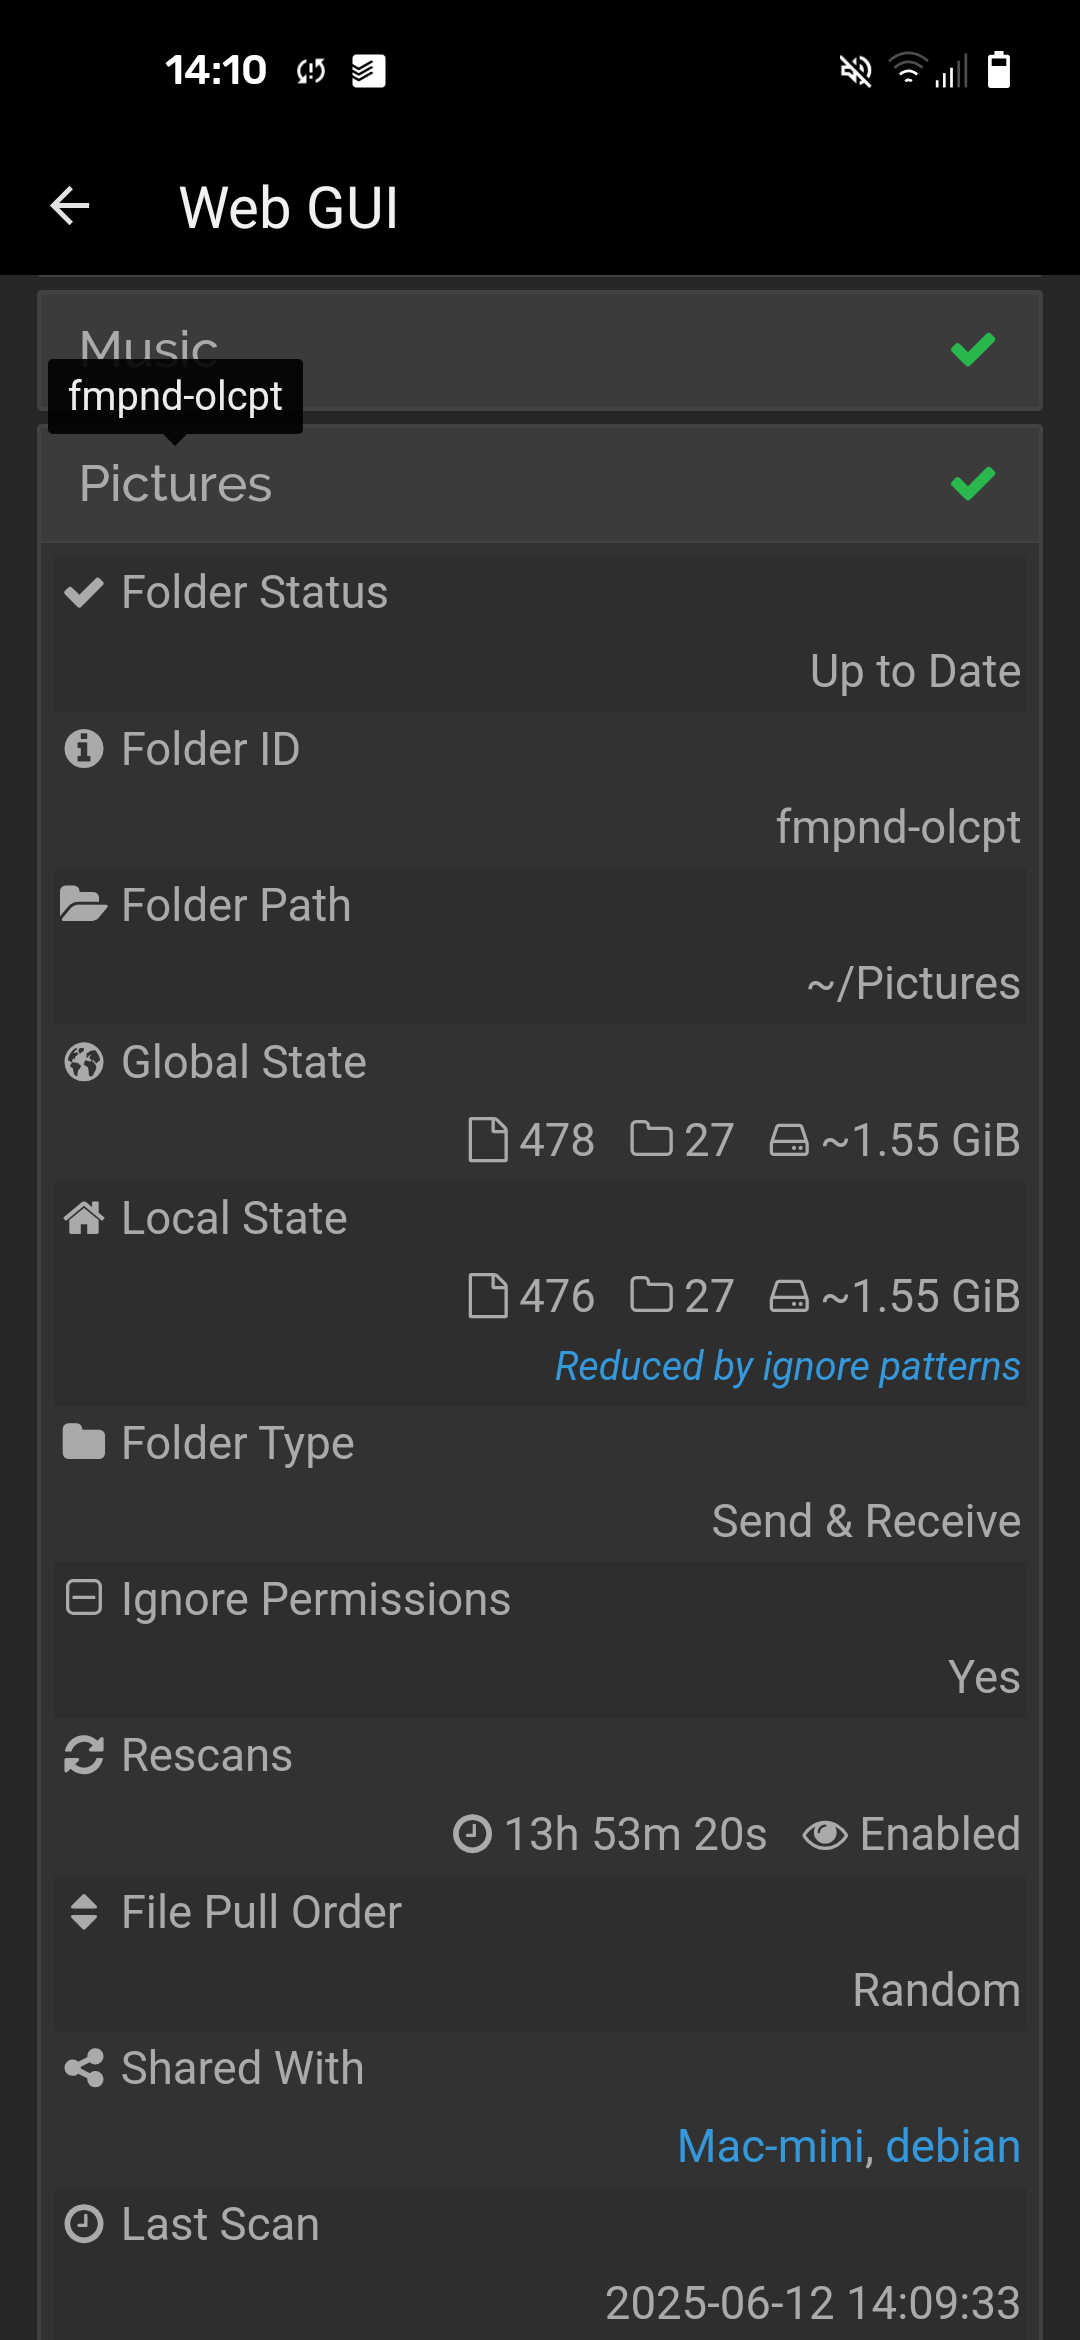Click the sort arrows icon for File Pull Order
Viewport: 1080px width, 2340px height.
click(85, 1912)
